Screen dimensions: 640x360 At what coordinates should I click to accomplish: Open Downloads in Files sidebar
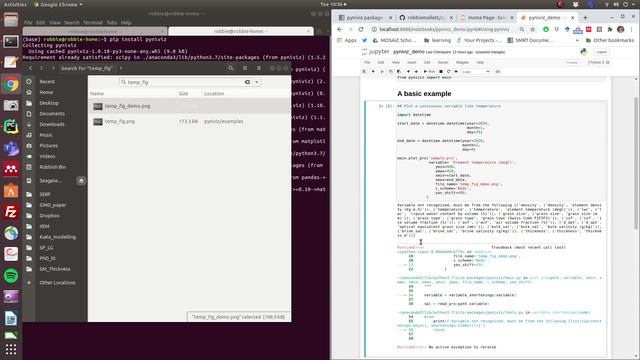(x=52, y=124)
